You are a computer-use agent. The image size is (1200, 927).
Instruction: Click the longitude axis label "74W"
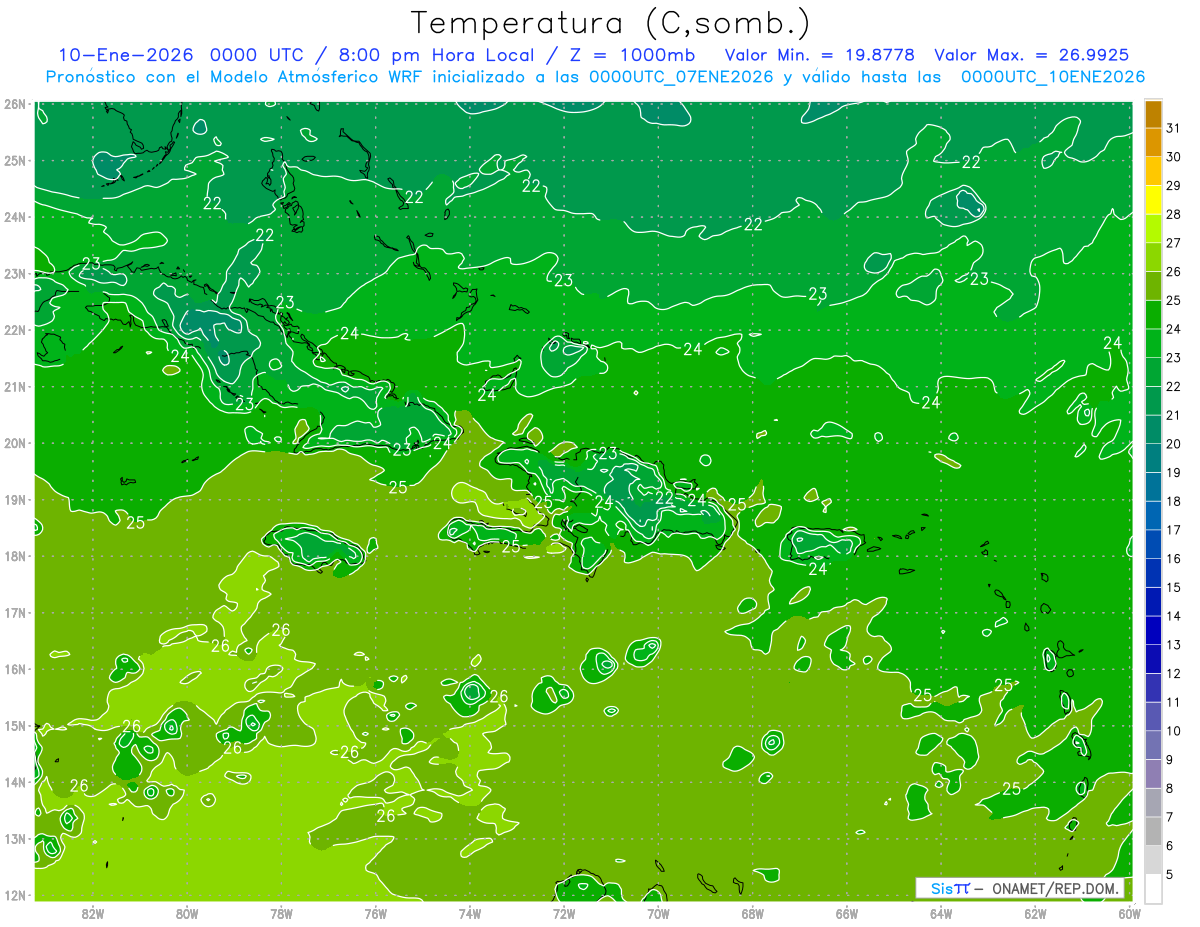pyautogui.click(x=470, y=913)
